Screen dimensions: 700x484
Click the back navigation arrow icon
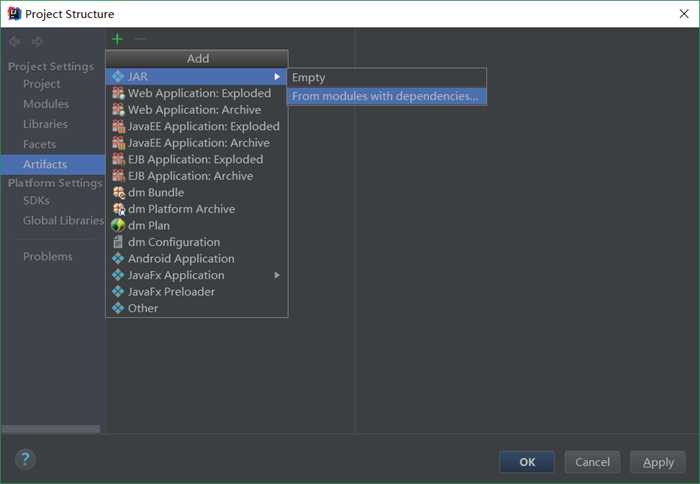[15, 42]
